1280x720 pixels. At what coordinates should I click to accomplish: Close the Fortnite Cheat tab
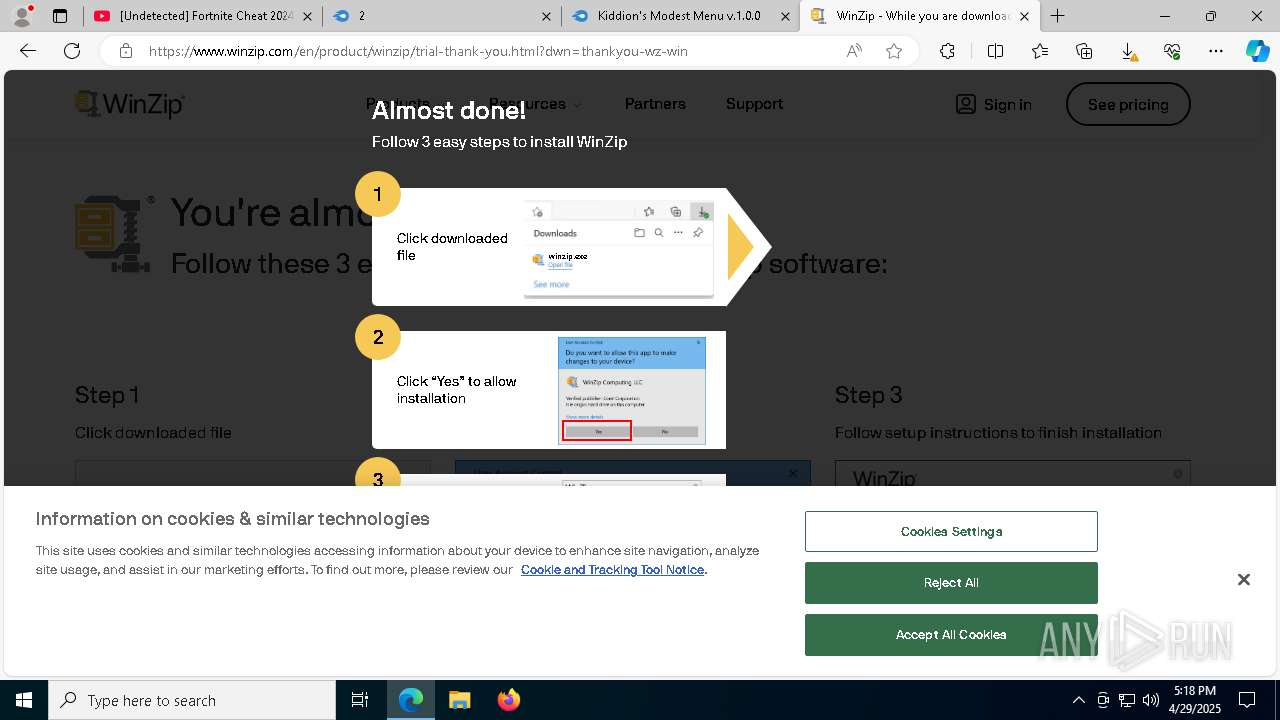click(307, 16)
